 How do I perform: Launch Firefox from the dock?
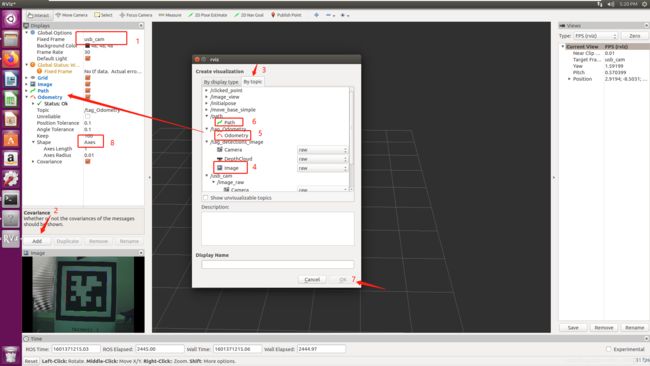11,59
